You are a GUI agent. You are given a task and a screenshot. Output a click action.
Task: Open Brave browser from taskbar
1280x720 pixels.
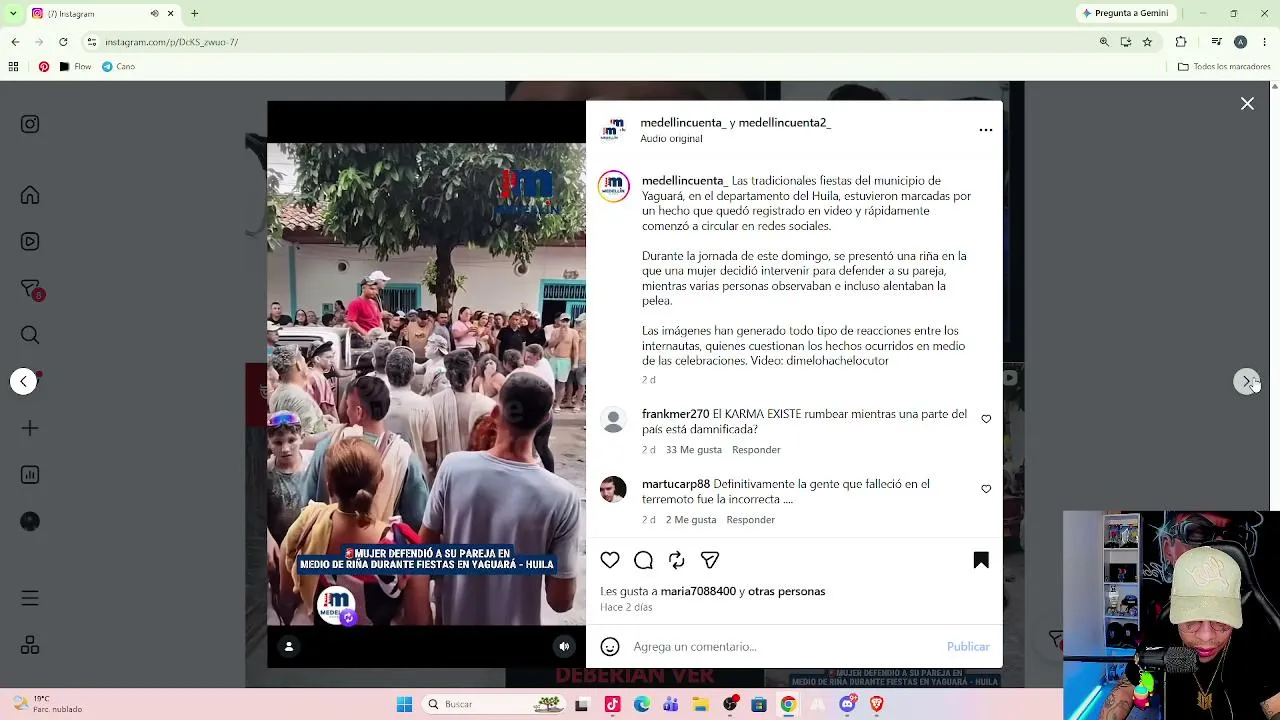[x=877, y=705]
